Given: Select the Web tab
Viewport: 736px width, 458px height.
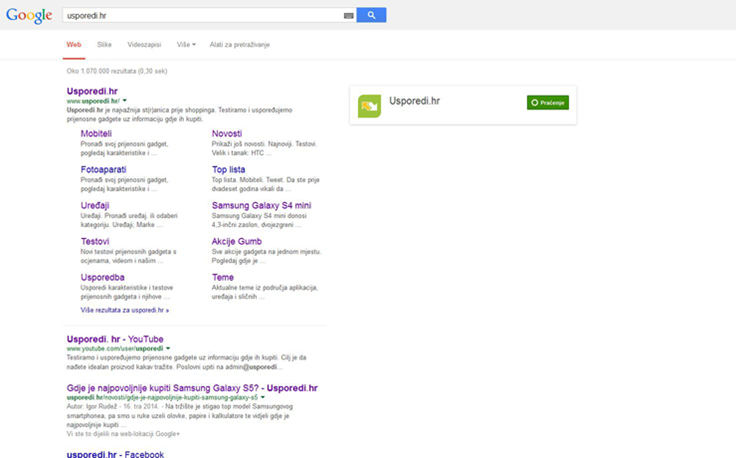Looking at the screenshot, I should click(x=74, y=45).
